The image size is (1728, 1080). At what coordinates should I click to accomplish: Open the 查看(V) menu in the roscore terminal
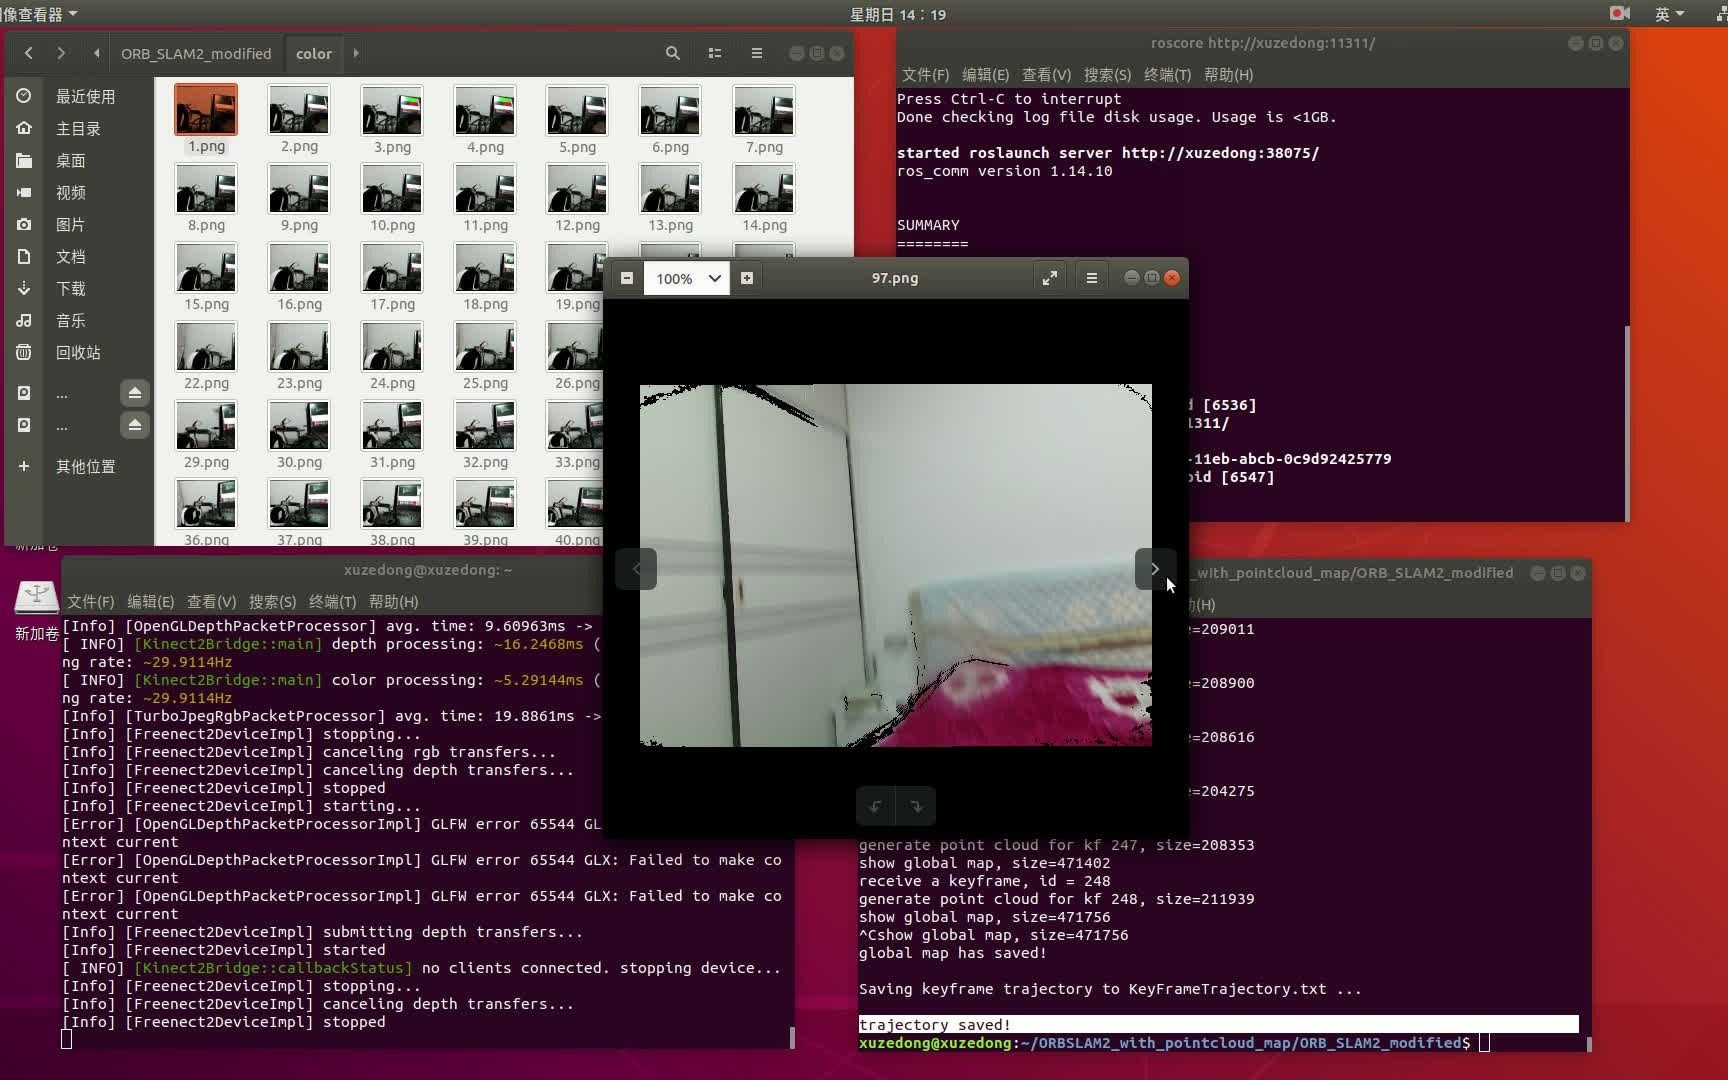1046,74
